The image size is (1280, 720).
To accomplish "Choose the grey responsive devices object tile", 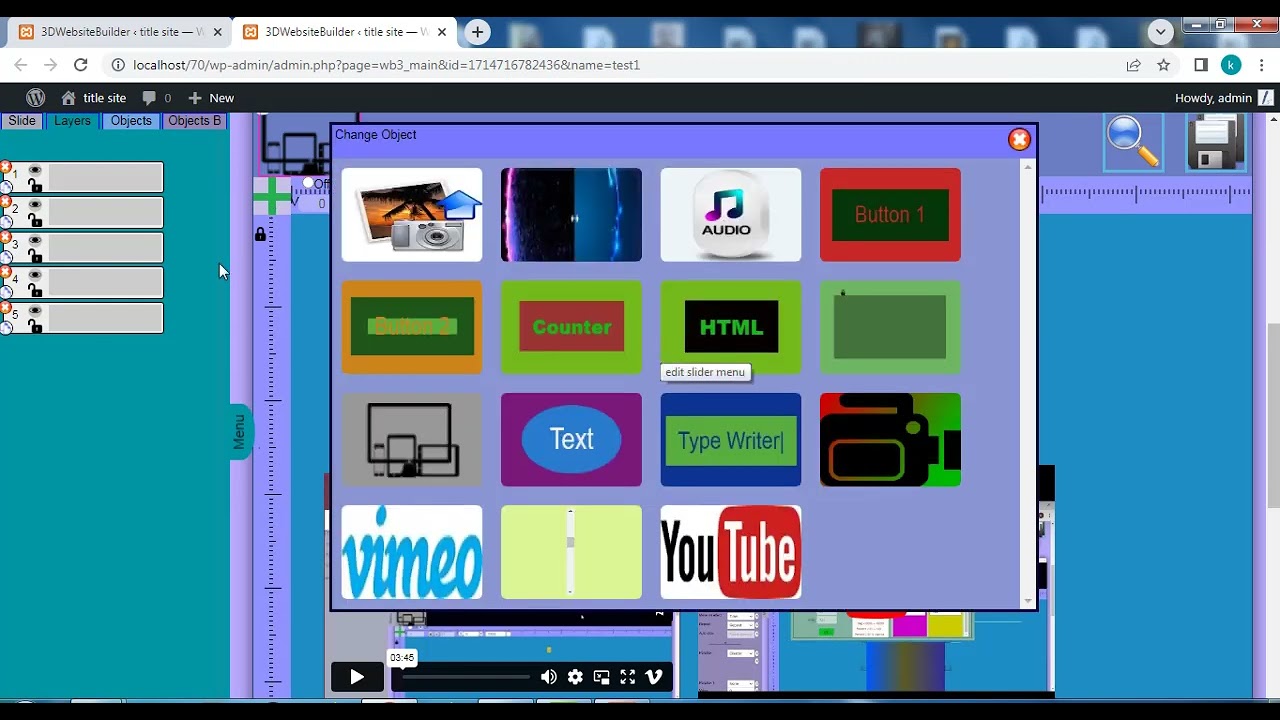I will click(411, 440).
